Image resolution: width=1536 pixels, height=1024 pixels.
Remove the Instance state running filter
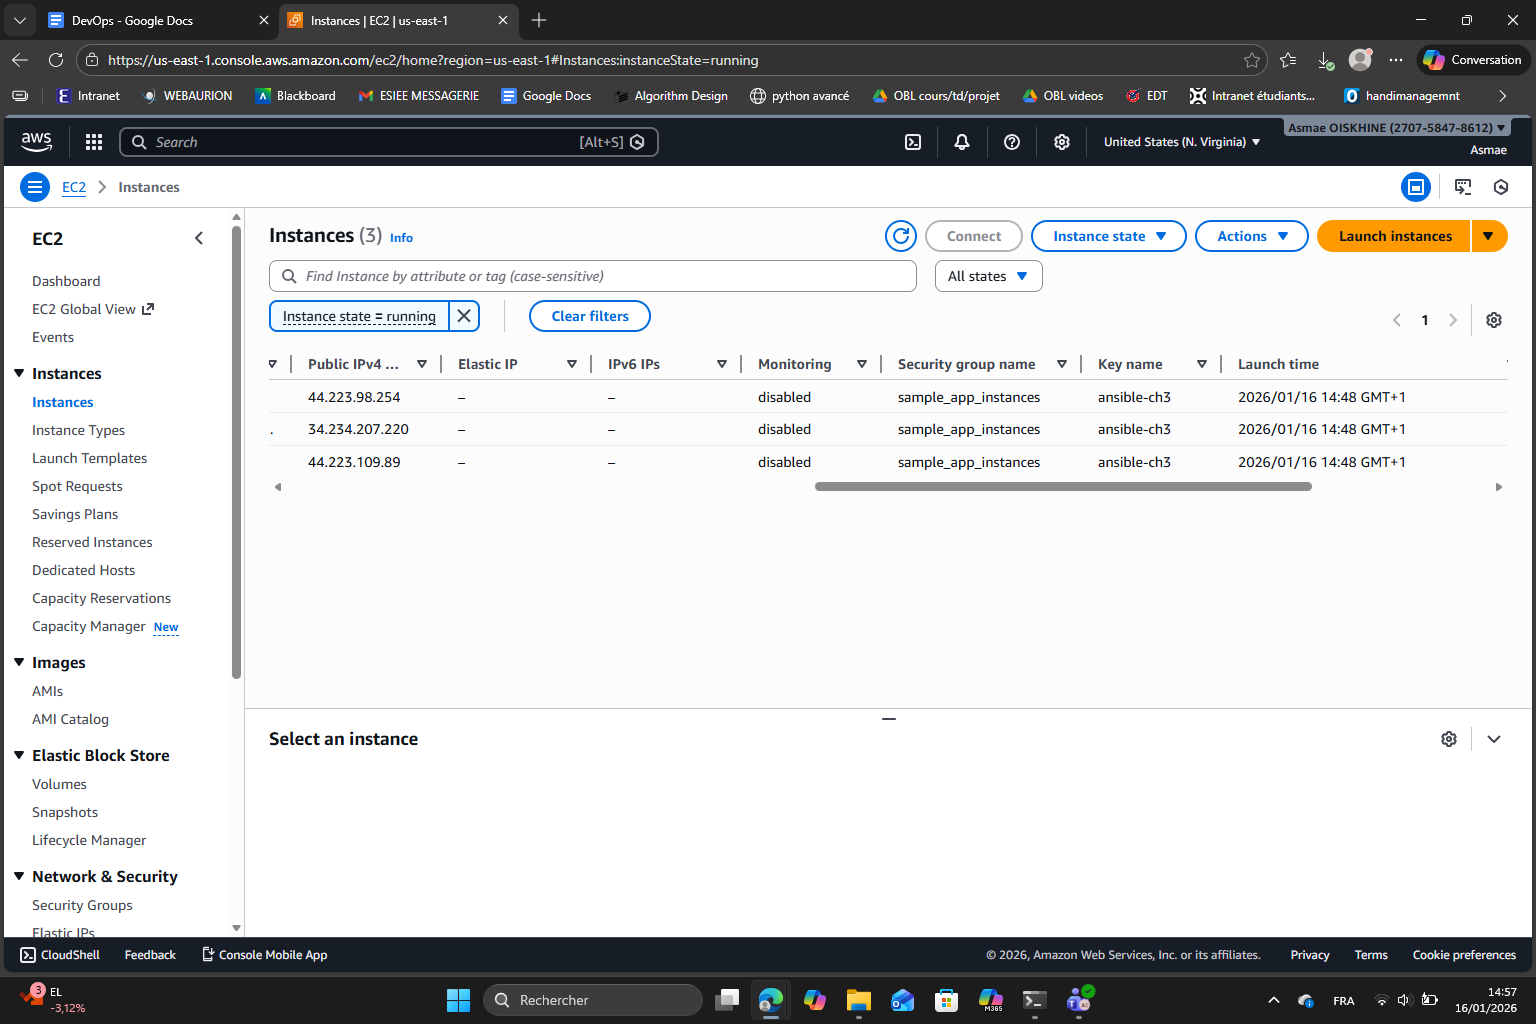click(x=463, y=315)
